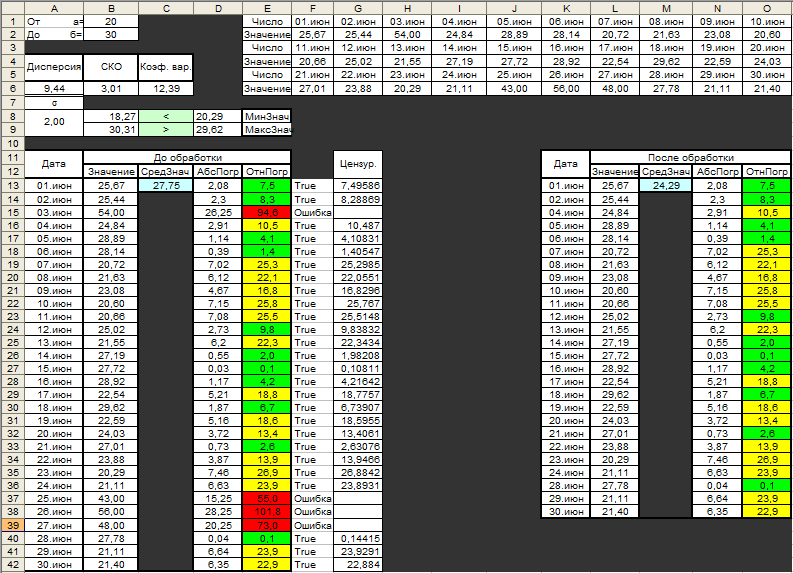Select censored value 0,14415
This screenshot has height=573, width=793.
pos(358,538)
